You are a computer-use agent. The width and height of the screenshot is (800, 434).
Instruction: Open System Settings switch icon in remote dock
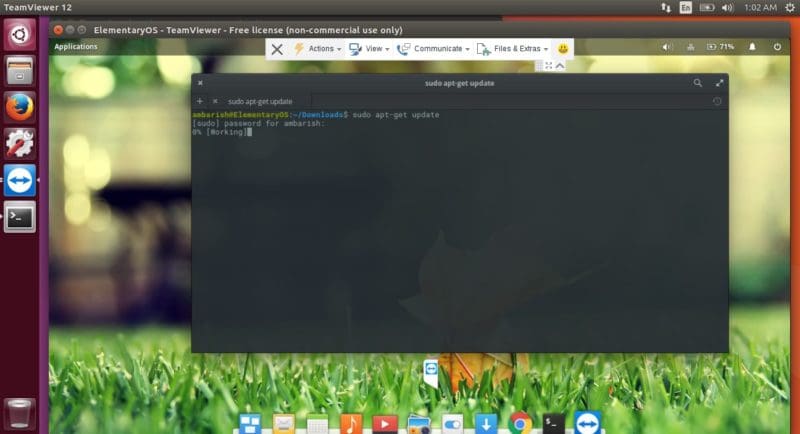pos(452,424)
